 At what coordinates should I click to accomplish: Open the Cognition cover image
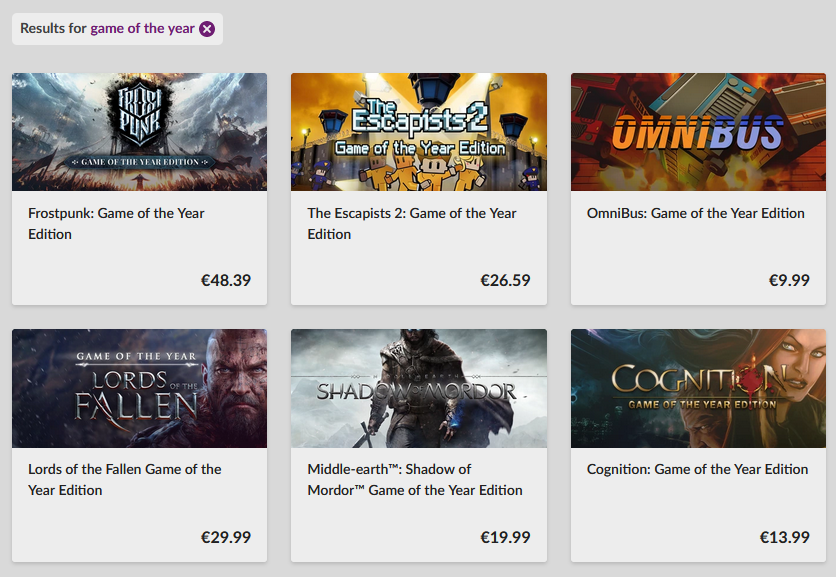coord(698,388)
